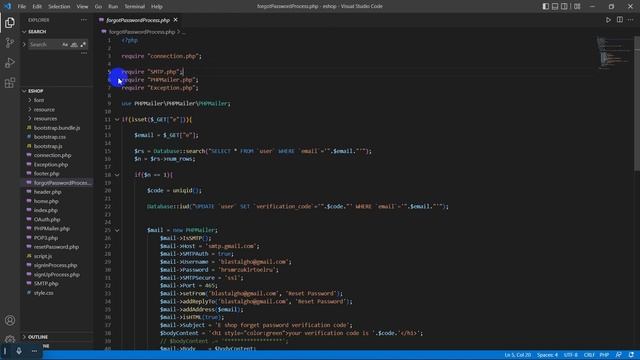
Task: Toggle Match Whole Word in search box
Action: pyautogui.click(x=74, y=44)
